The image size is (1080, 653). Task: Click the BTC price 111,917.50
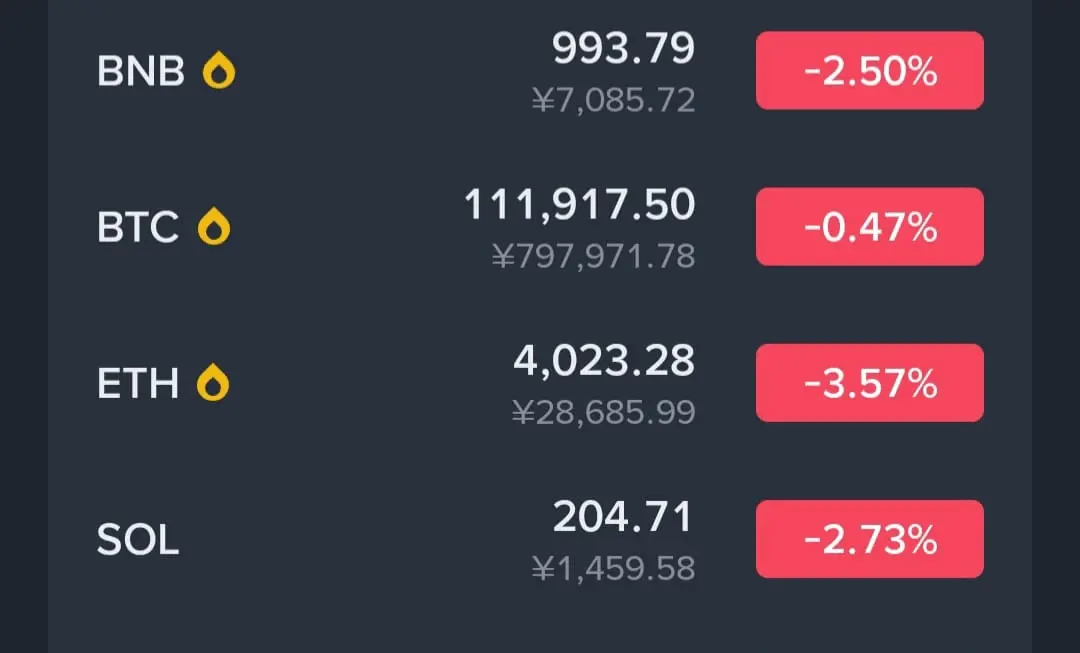pos(580,205)
